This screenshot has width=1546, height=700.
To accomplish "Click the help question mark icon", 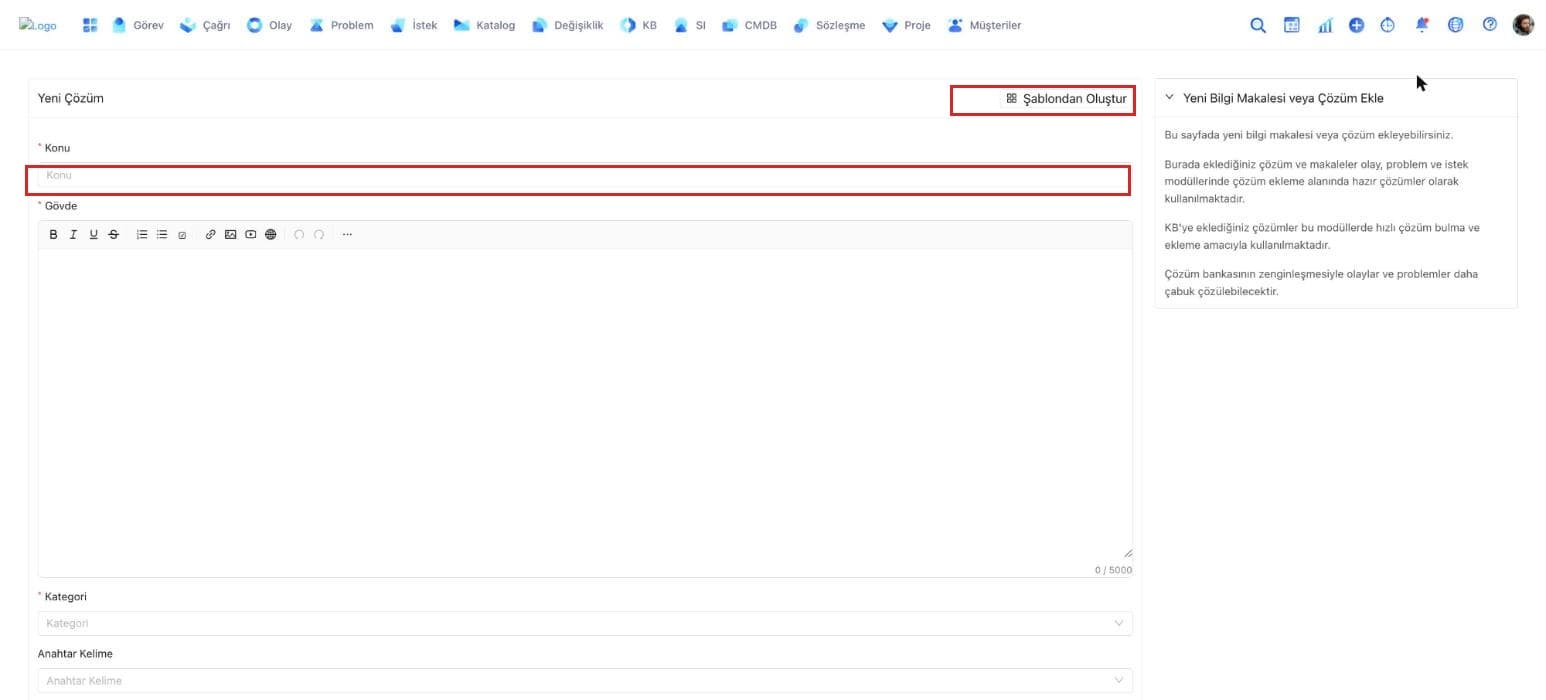I will click(1490, 25).
